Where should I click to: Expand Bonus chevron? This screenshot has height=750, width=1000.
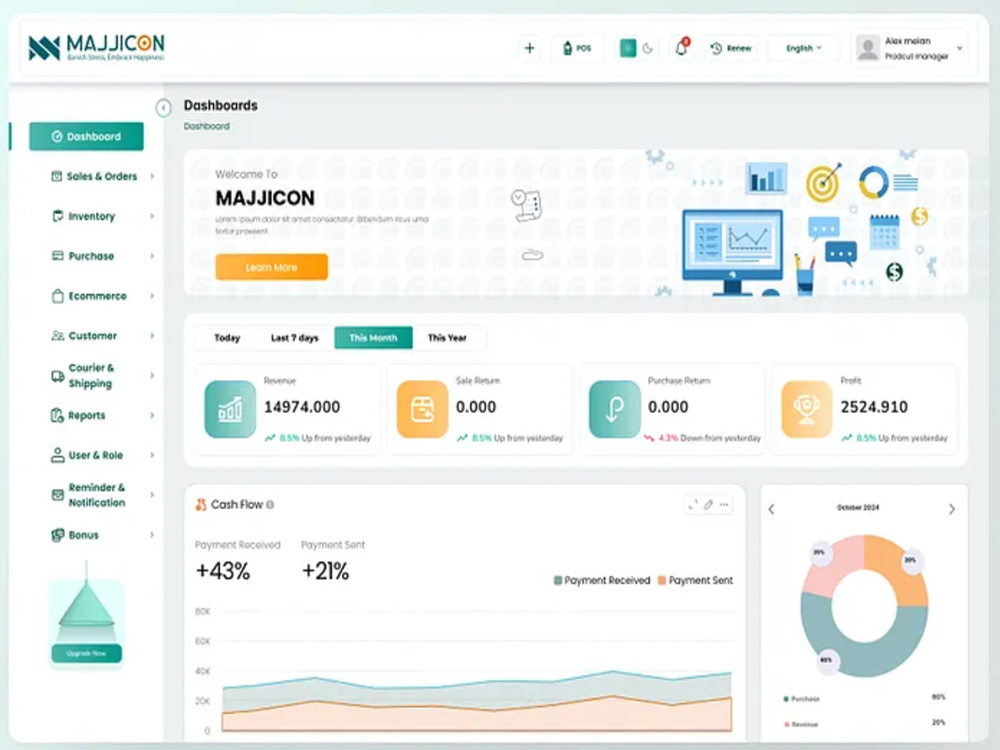(152, 535)
